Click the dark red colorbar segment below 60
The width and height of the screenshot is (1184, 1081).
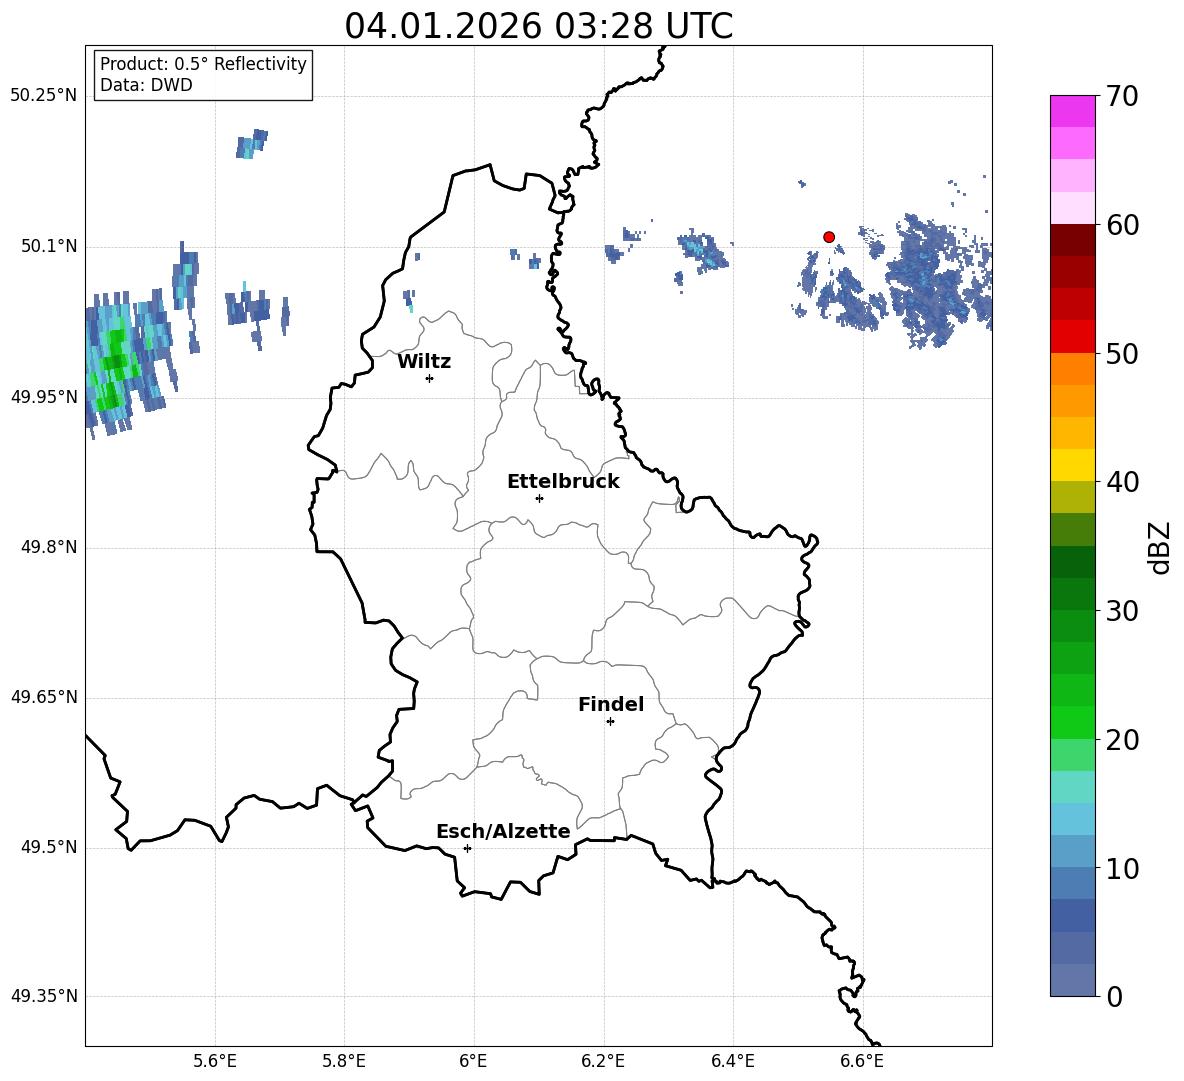1072,240
